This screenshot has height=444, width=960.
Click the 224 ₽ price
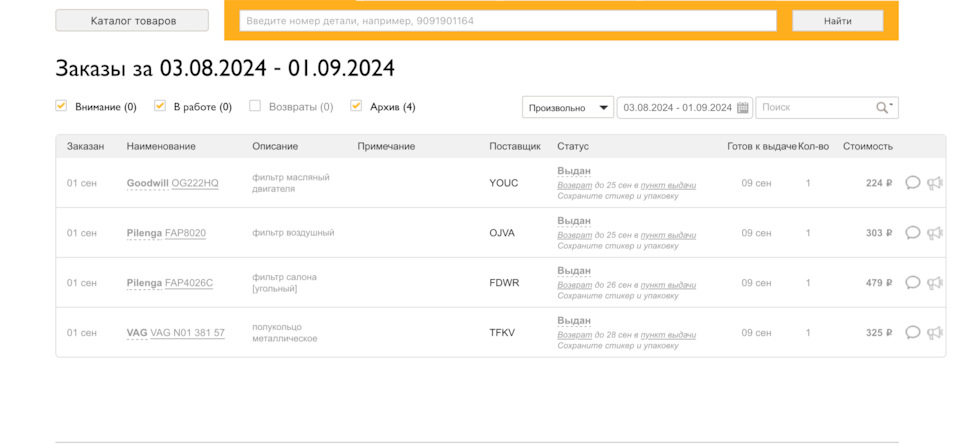(x=879, y=183)
